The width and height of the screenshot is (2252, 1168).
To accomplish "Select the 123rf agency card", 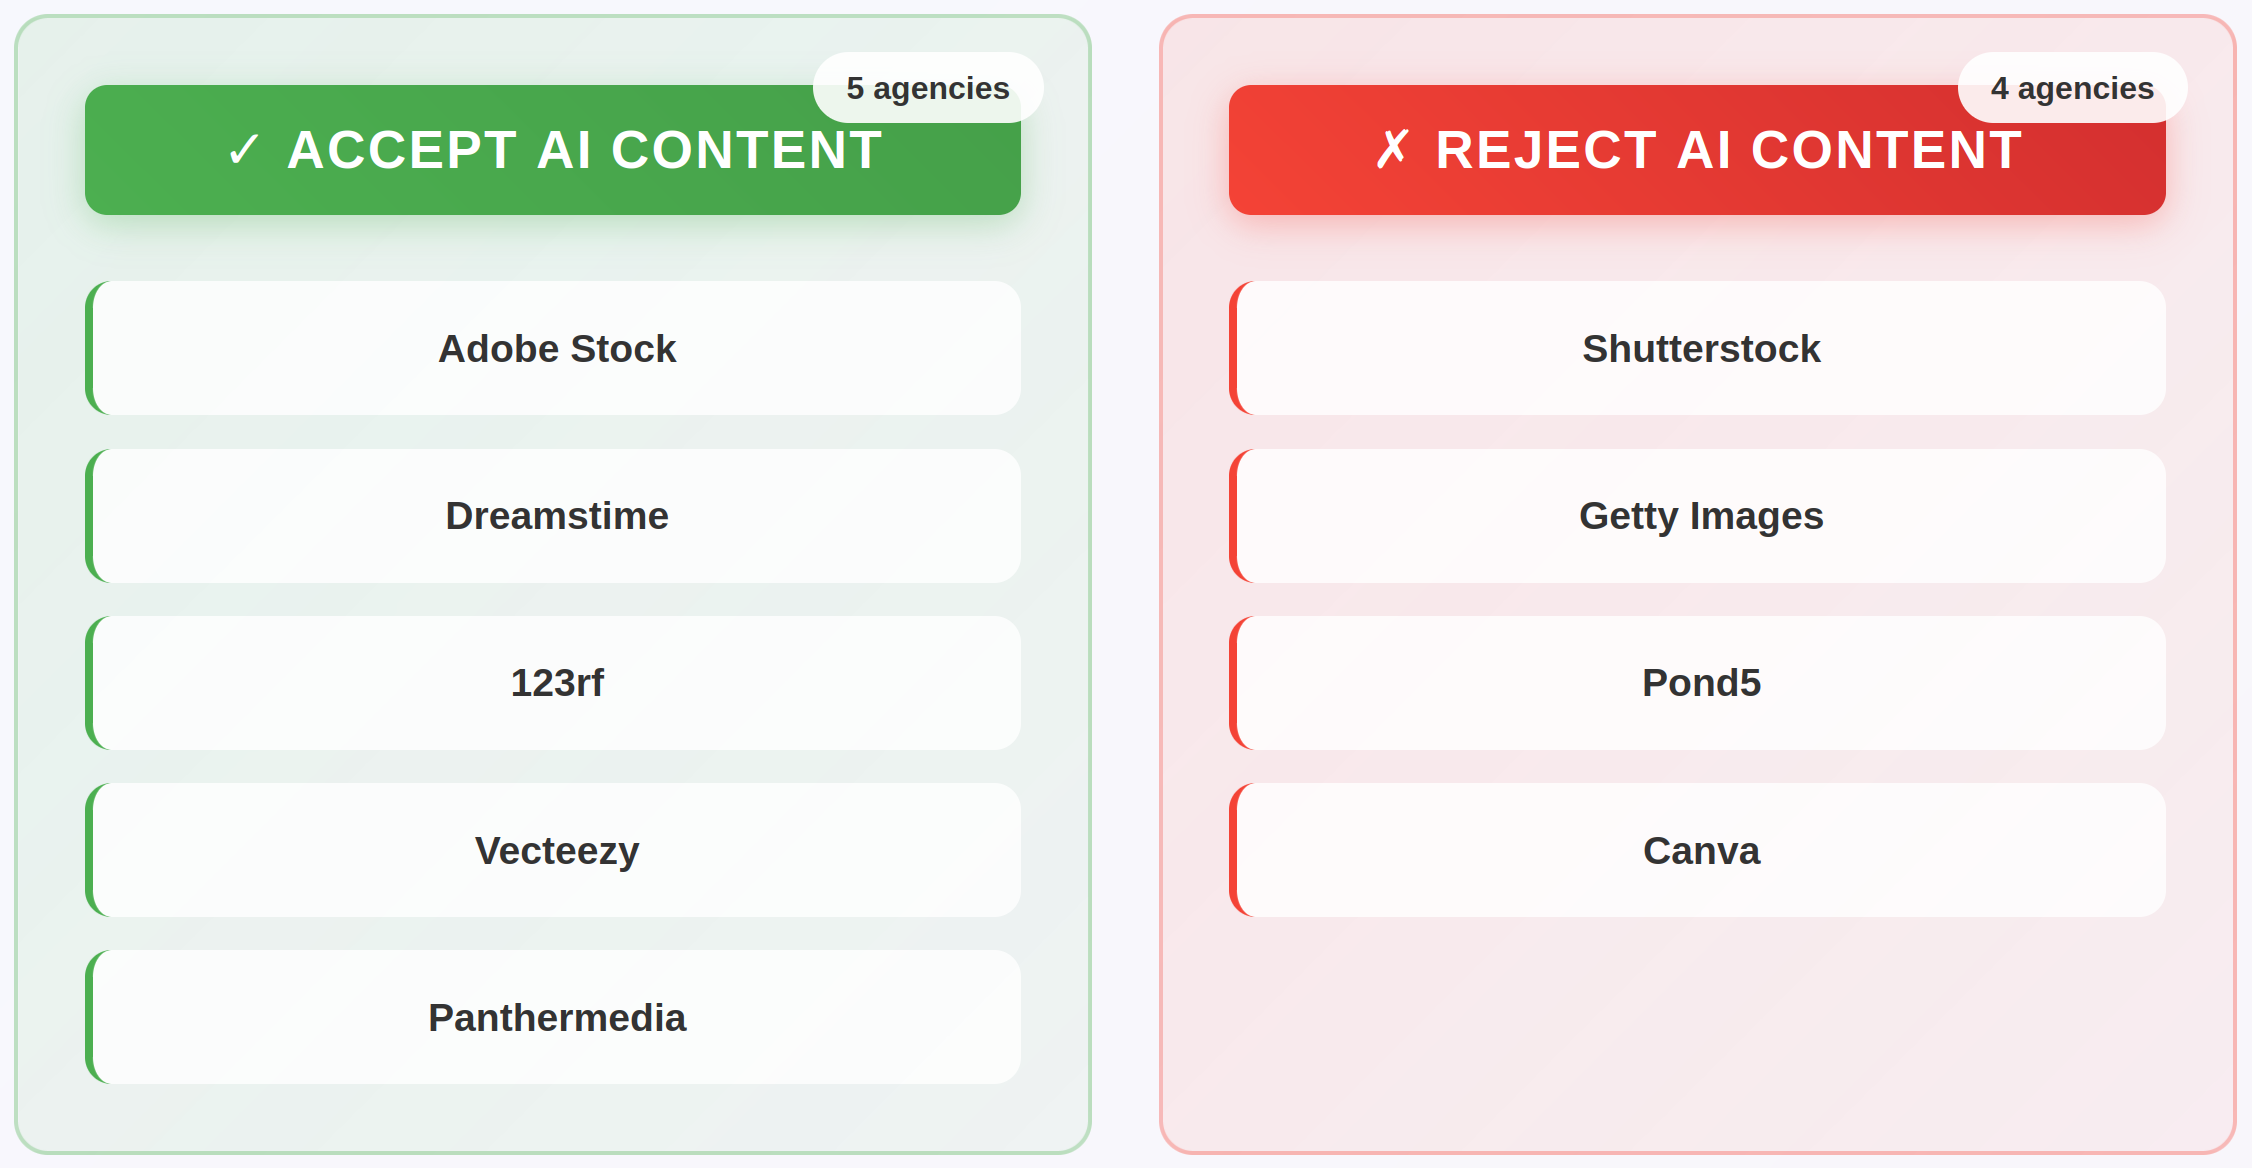I will click(x=556, y=683).
